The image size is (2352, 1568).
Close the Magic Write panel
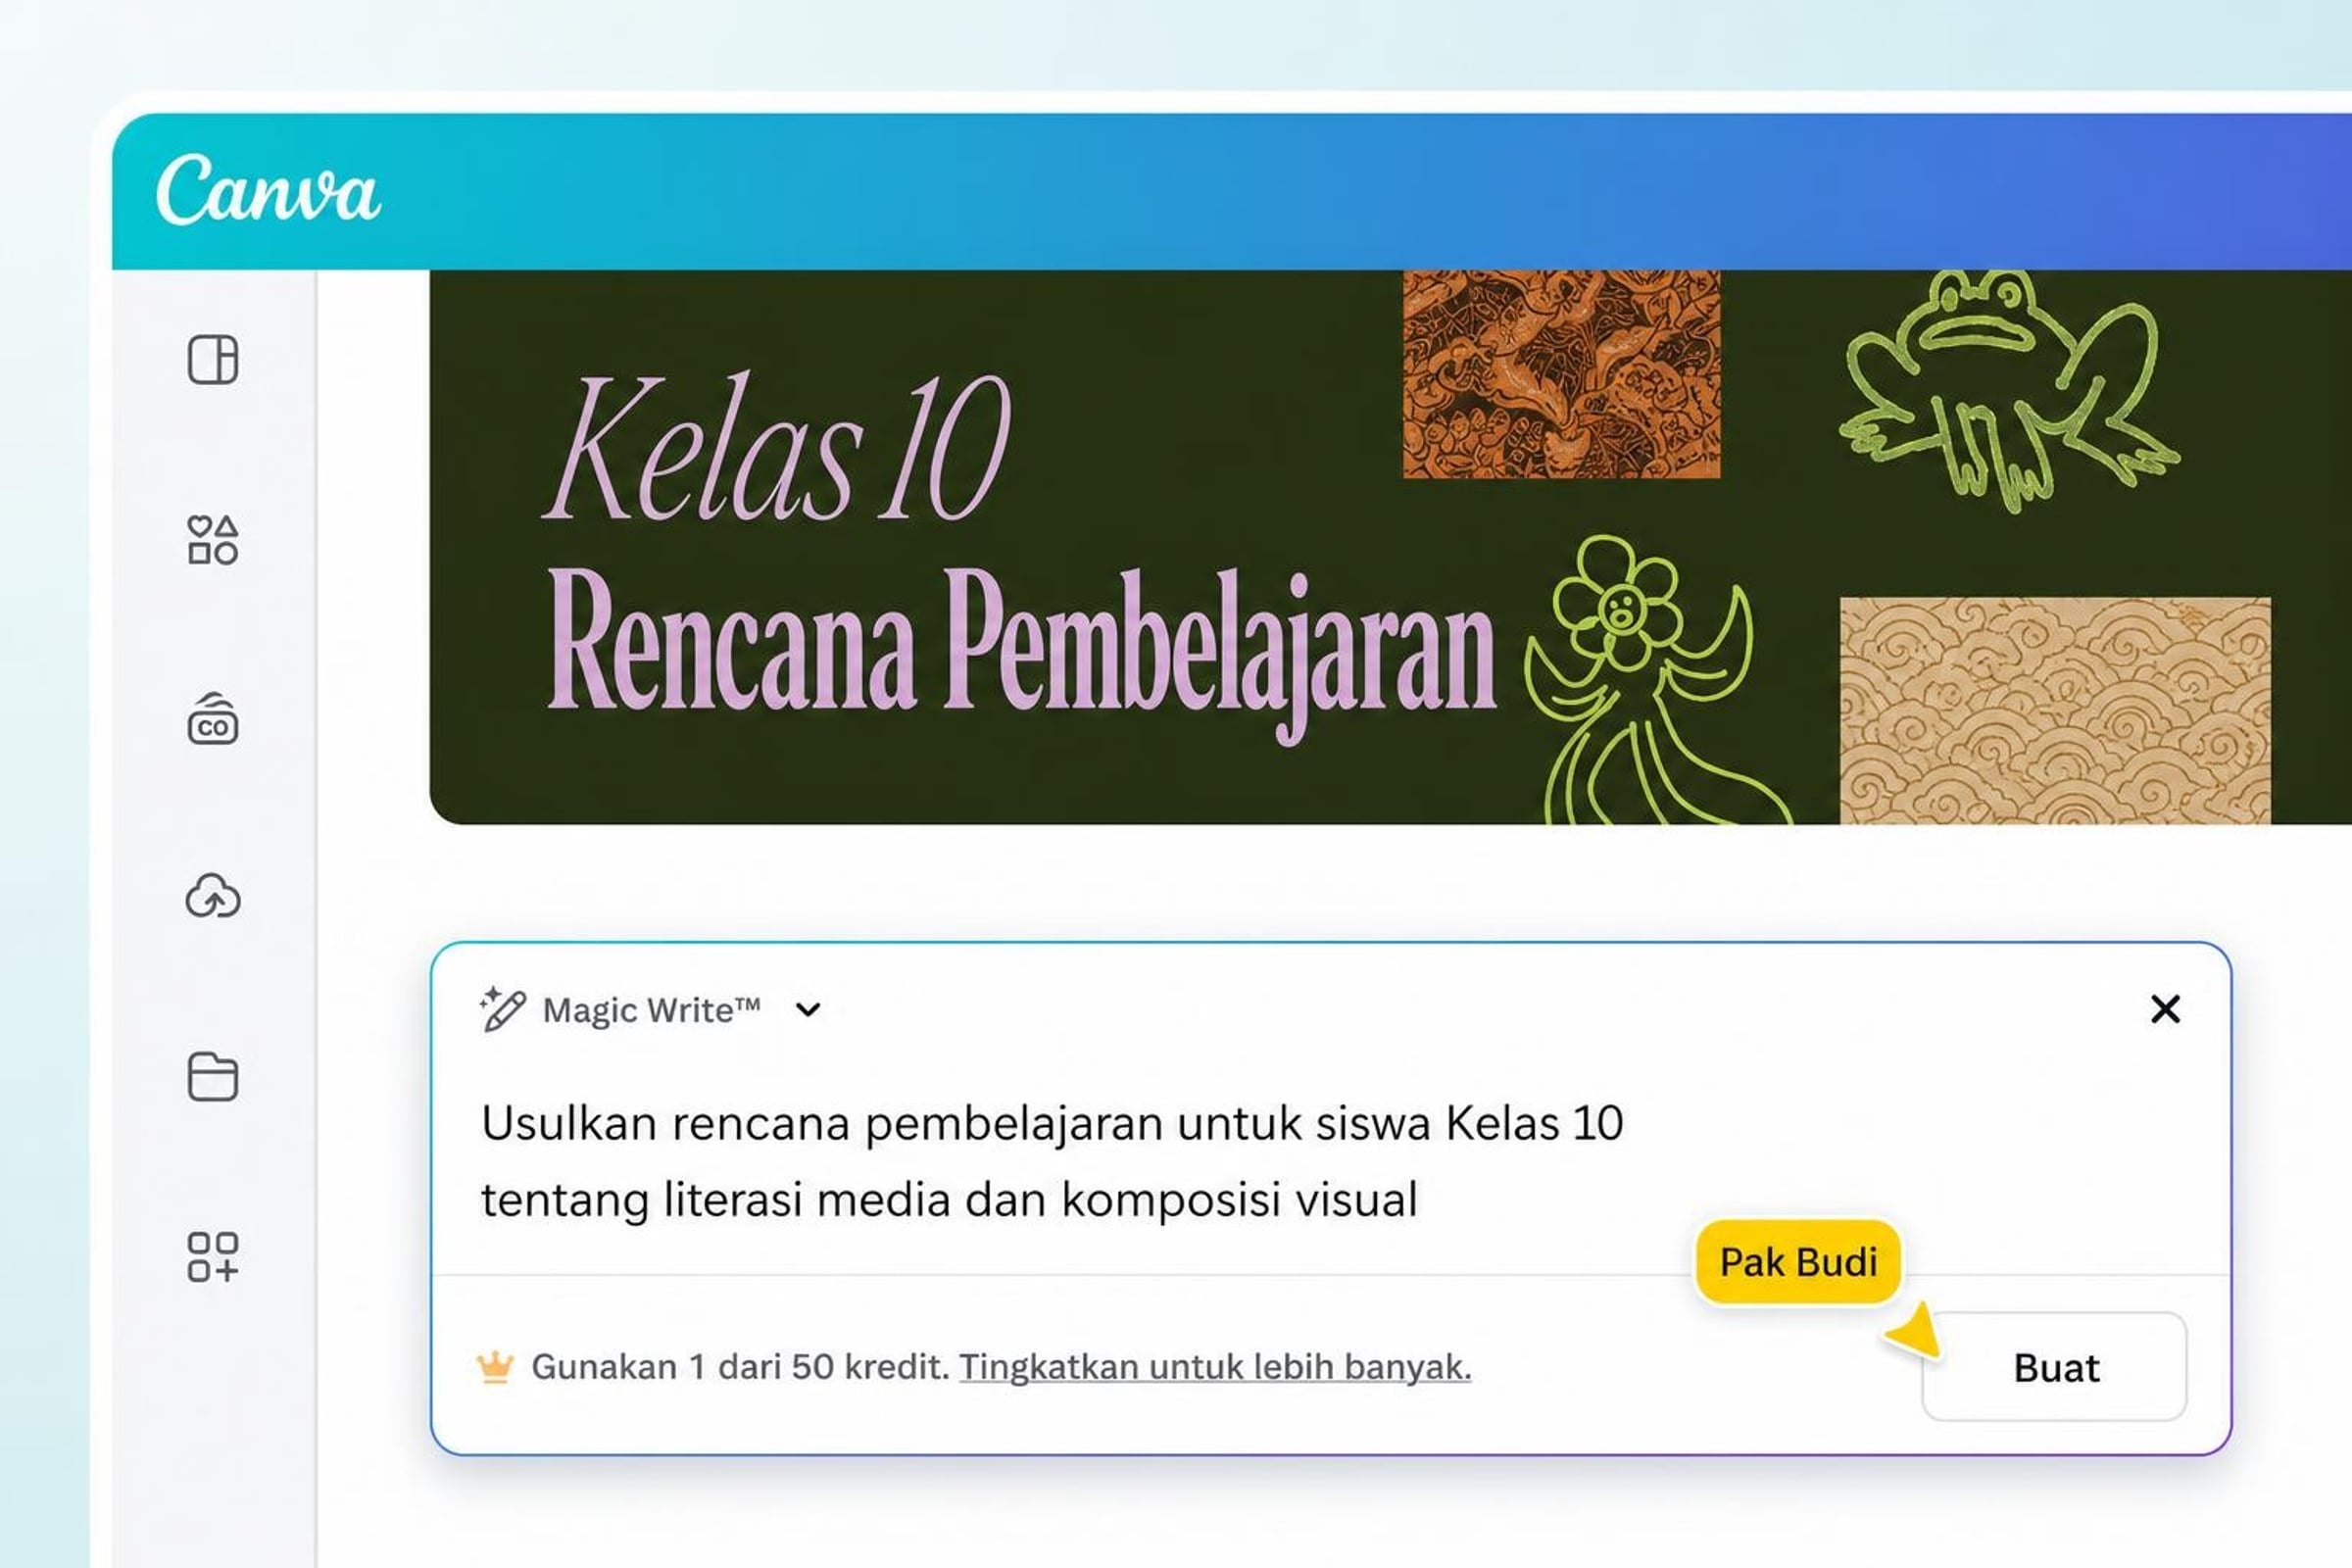tap(2165, 1009)
